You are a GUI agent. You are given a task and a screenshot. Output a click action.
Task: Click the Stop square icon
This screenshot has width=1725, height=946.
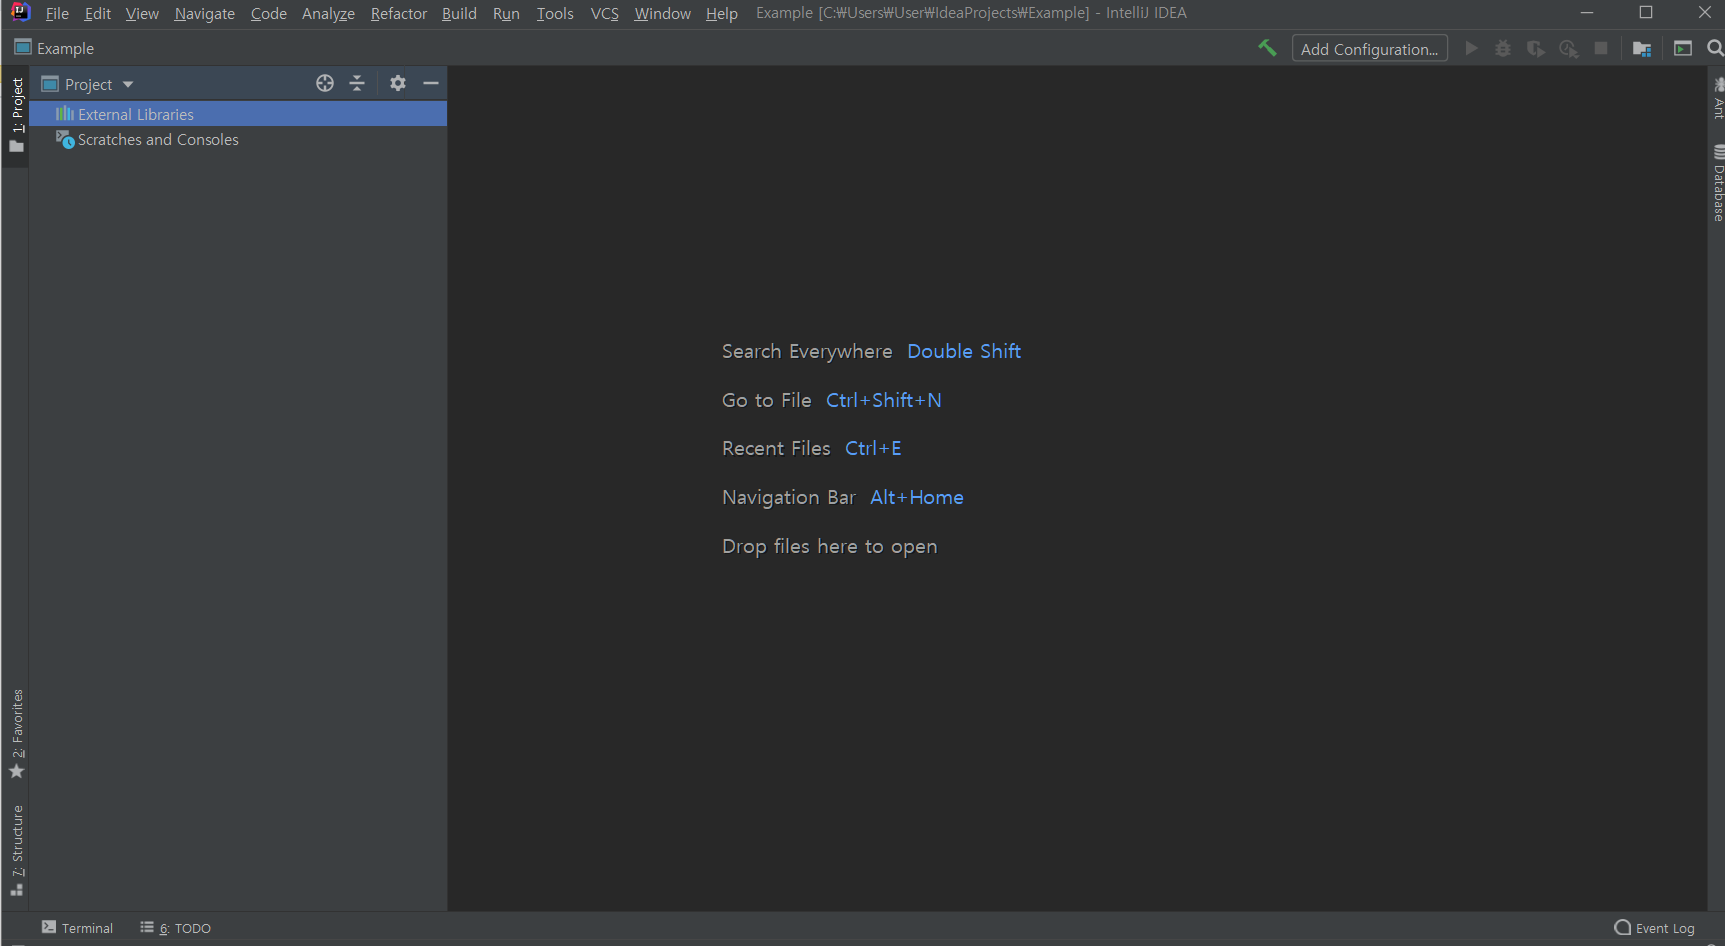(x=1601, y=48)
